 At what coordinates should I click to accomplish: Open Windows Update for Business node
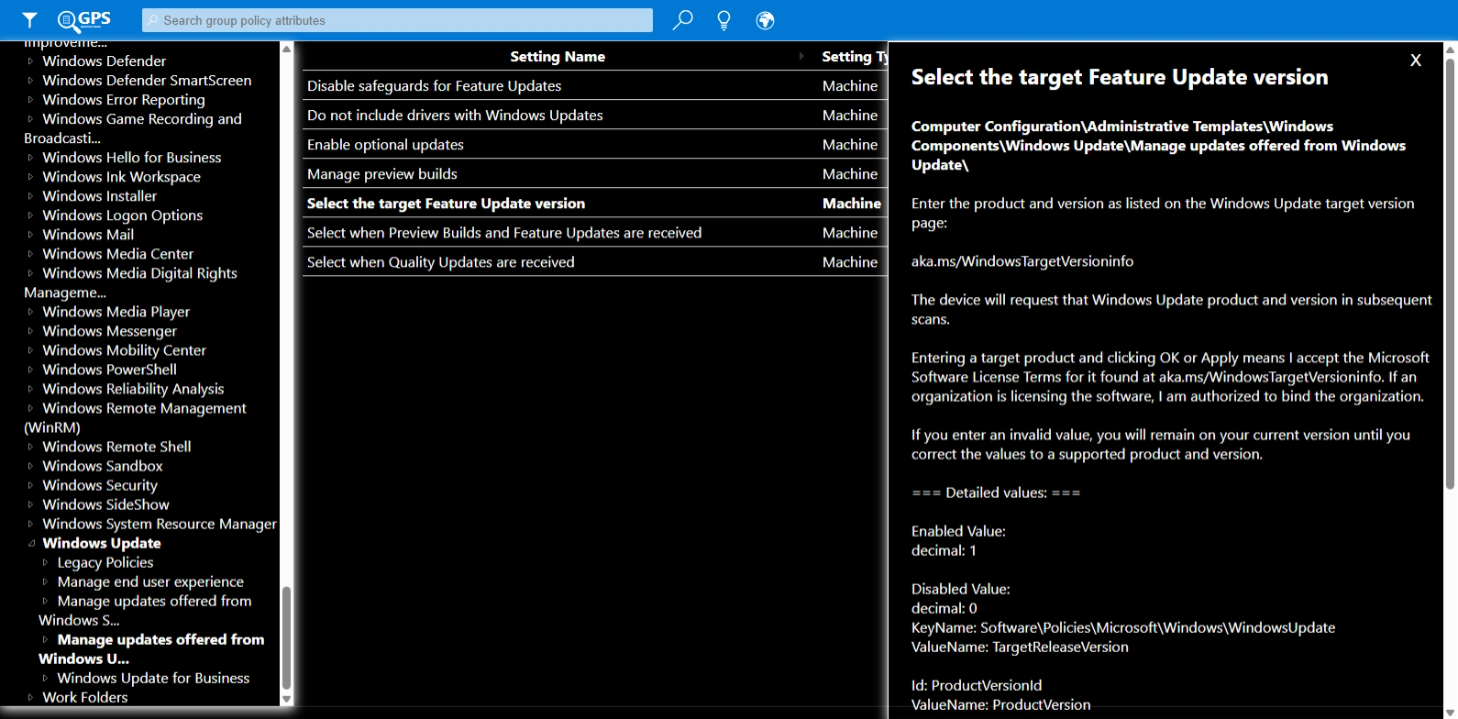pyautogui.click(x=153, y=678)
